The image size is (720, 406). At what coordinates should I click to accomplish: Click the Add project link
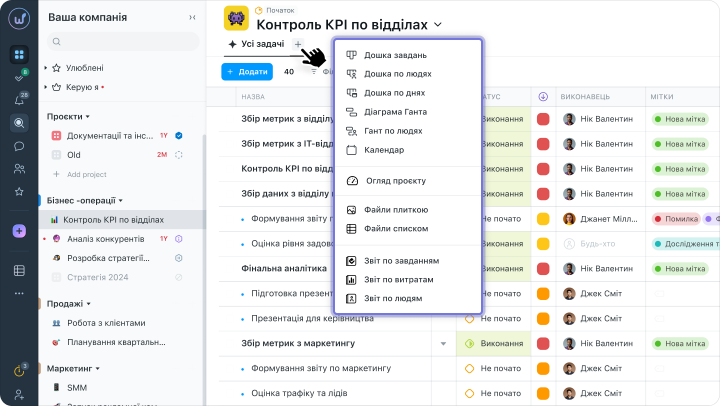coord(88,174)
